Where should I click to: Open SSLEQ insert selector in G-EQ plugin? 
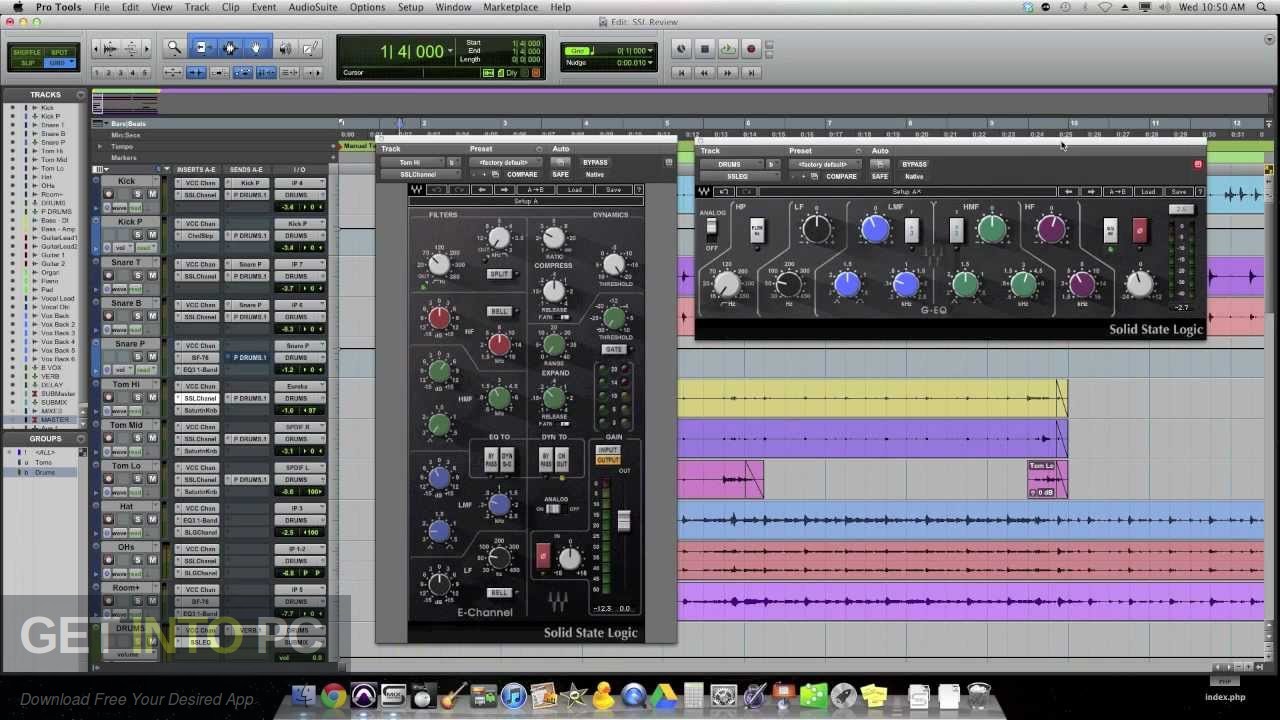pyautogui.click(x=738, y=176)
